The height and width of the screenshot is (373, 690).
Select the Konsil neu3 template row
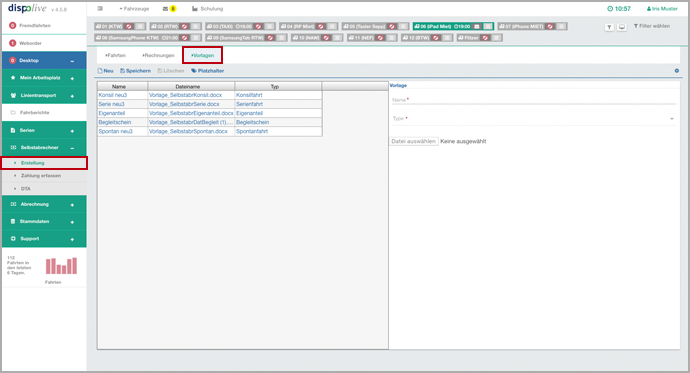coord(209,95)
